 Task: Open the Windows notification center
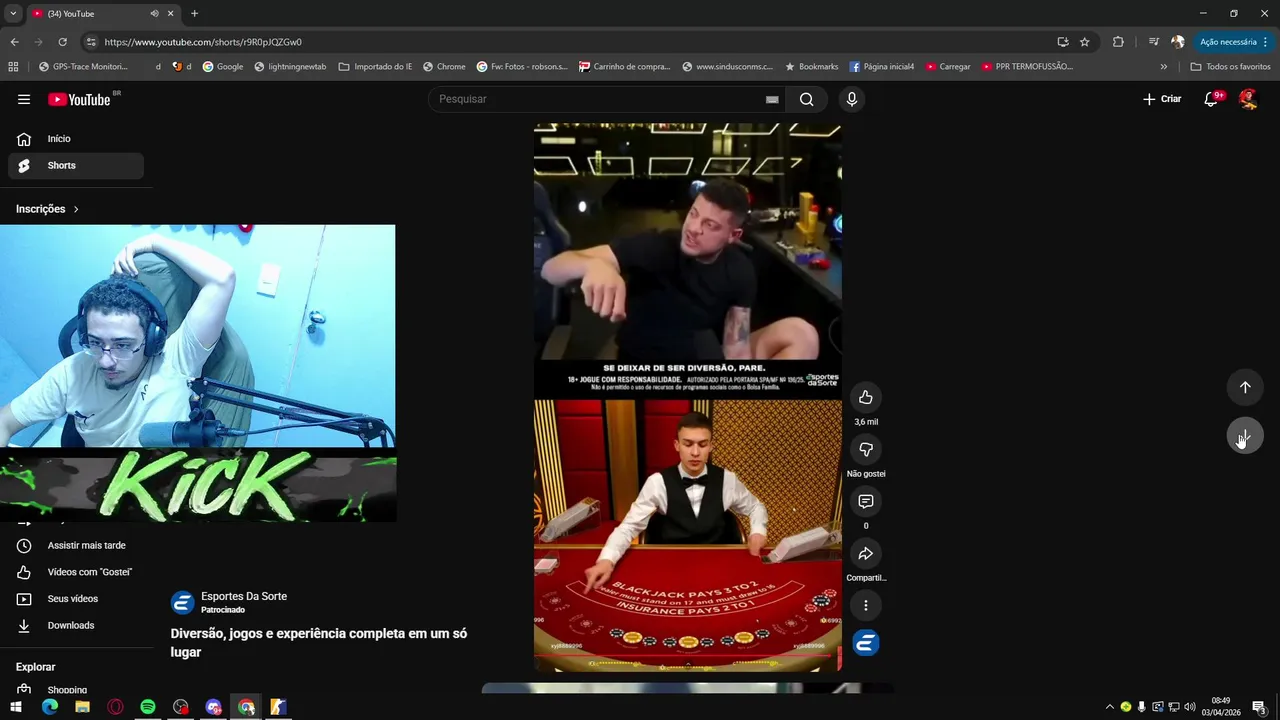(1259, 707)
